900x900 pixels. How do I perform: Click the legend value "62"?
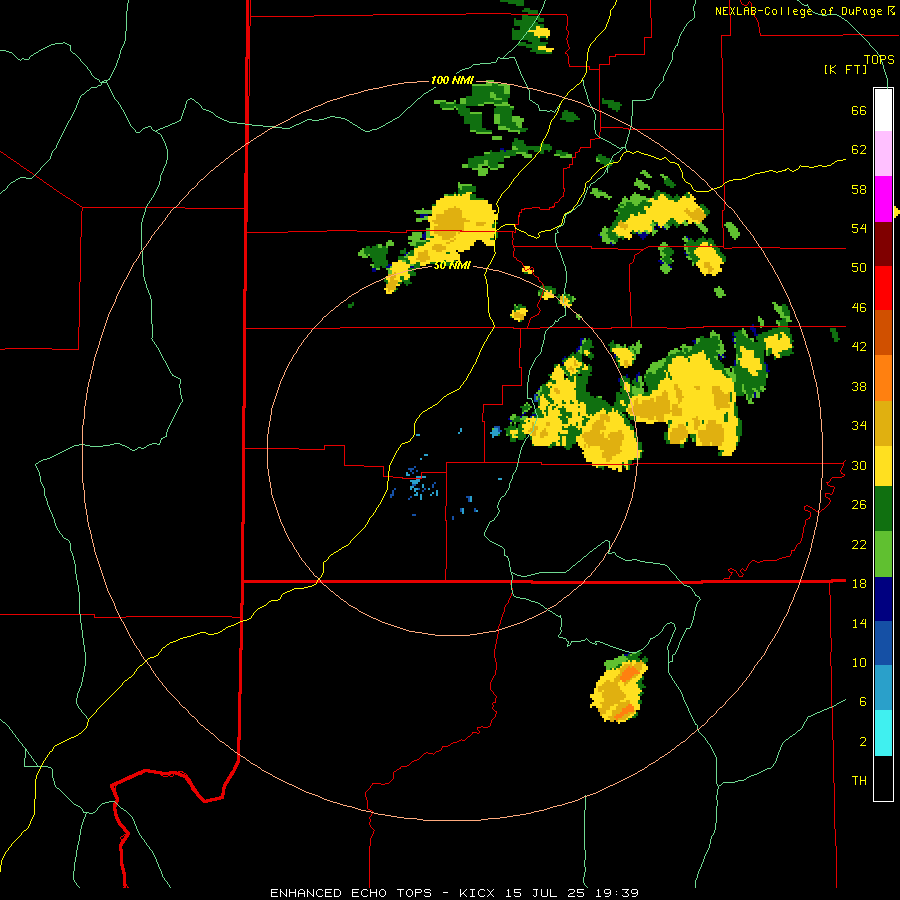coord(859,150)
